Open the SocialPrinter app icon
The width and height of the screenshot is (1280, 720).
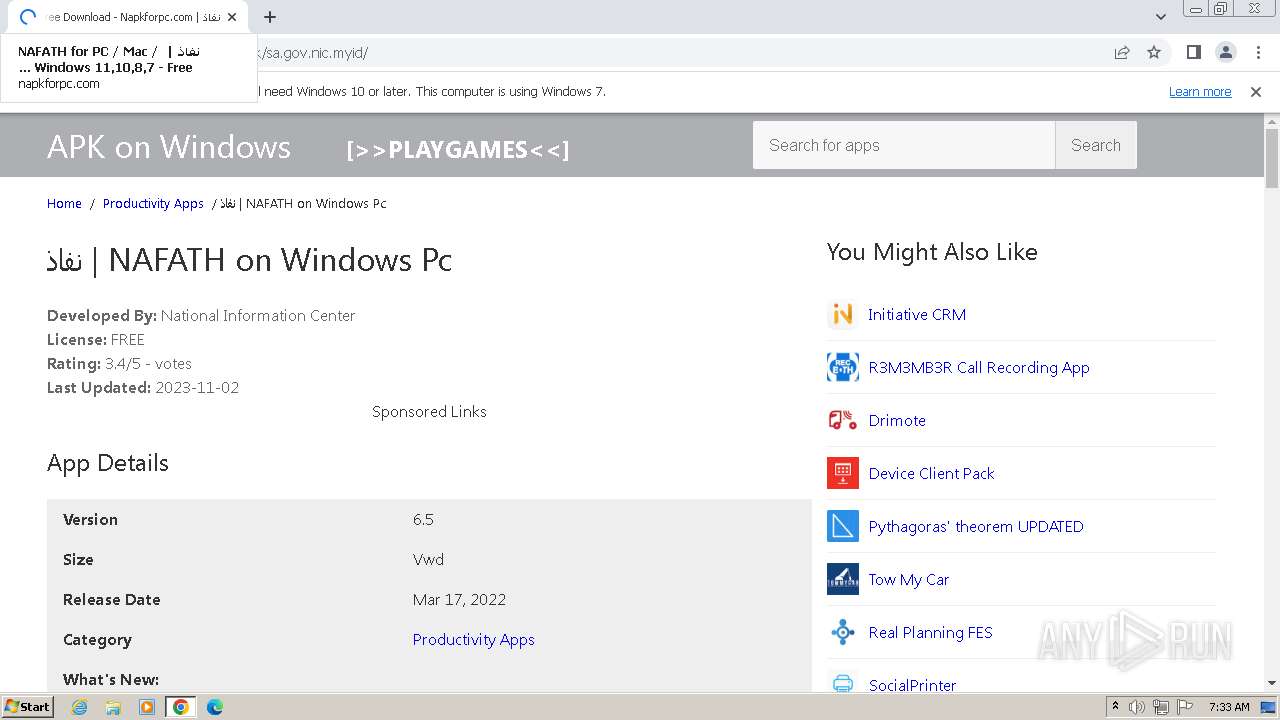[x=842, y=682]
